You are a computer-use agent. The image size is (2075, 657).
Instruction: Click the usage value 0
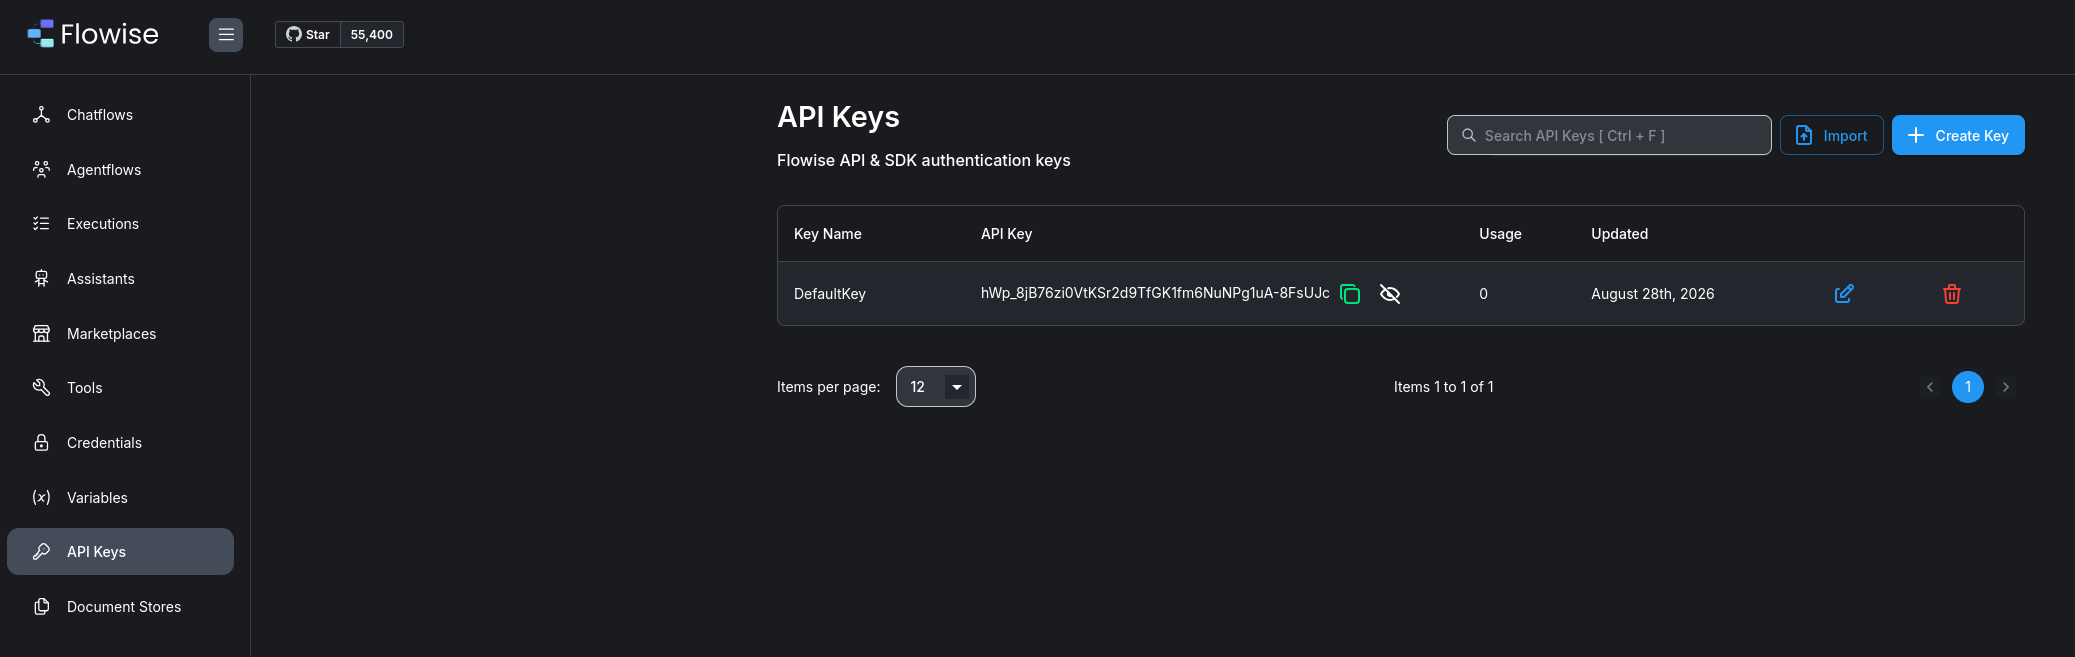pyautogui.click(x=1483, y=294)
